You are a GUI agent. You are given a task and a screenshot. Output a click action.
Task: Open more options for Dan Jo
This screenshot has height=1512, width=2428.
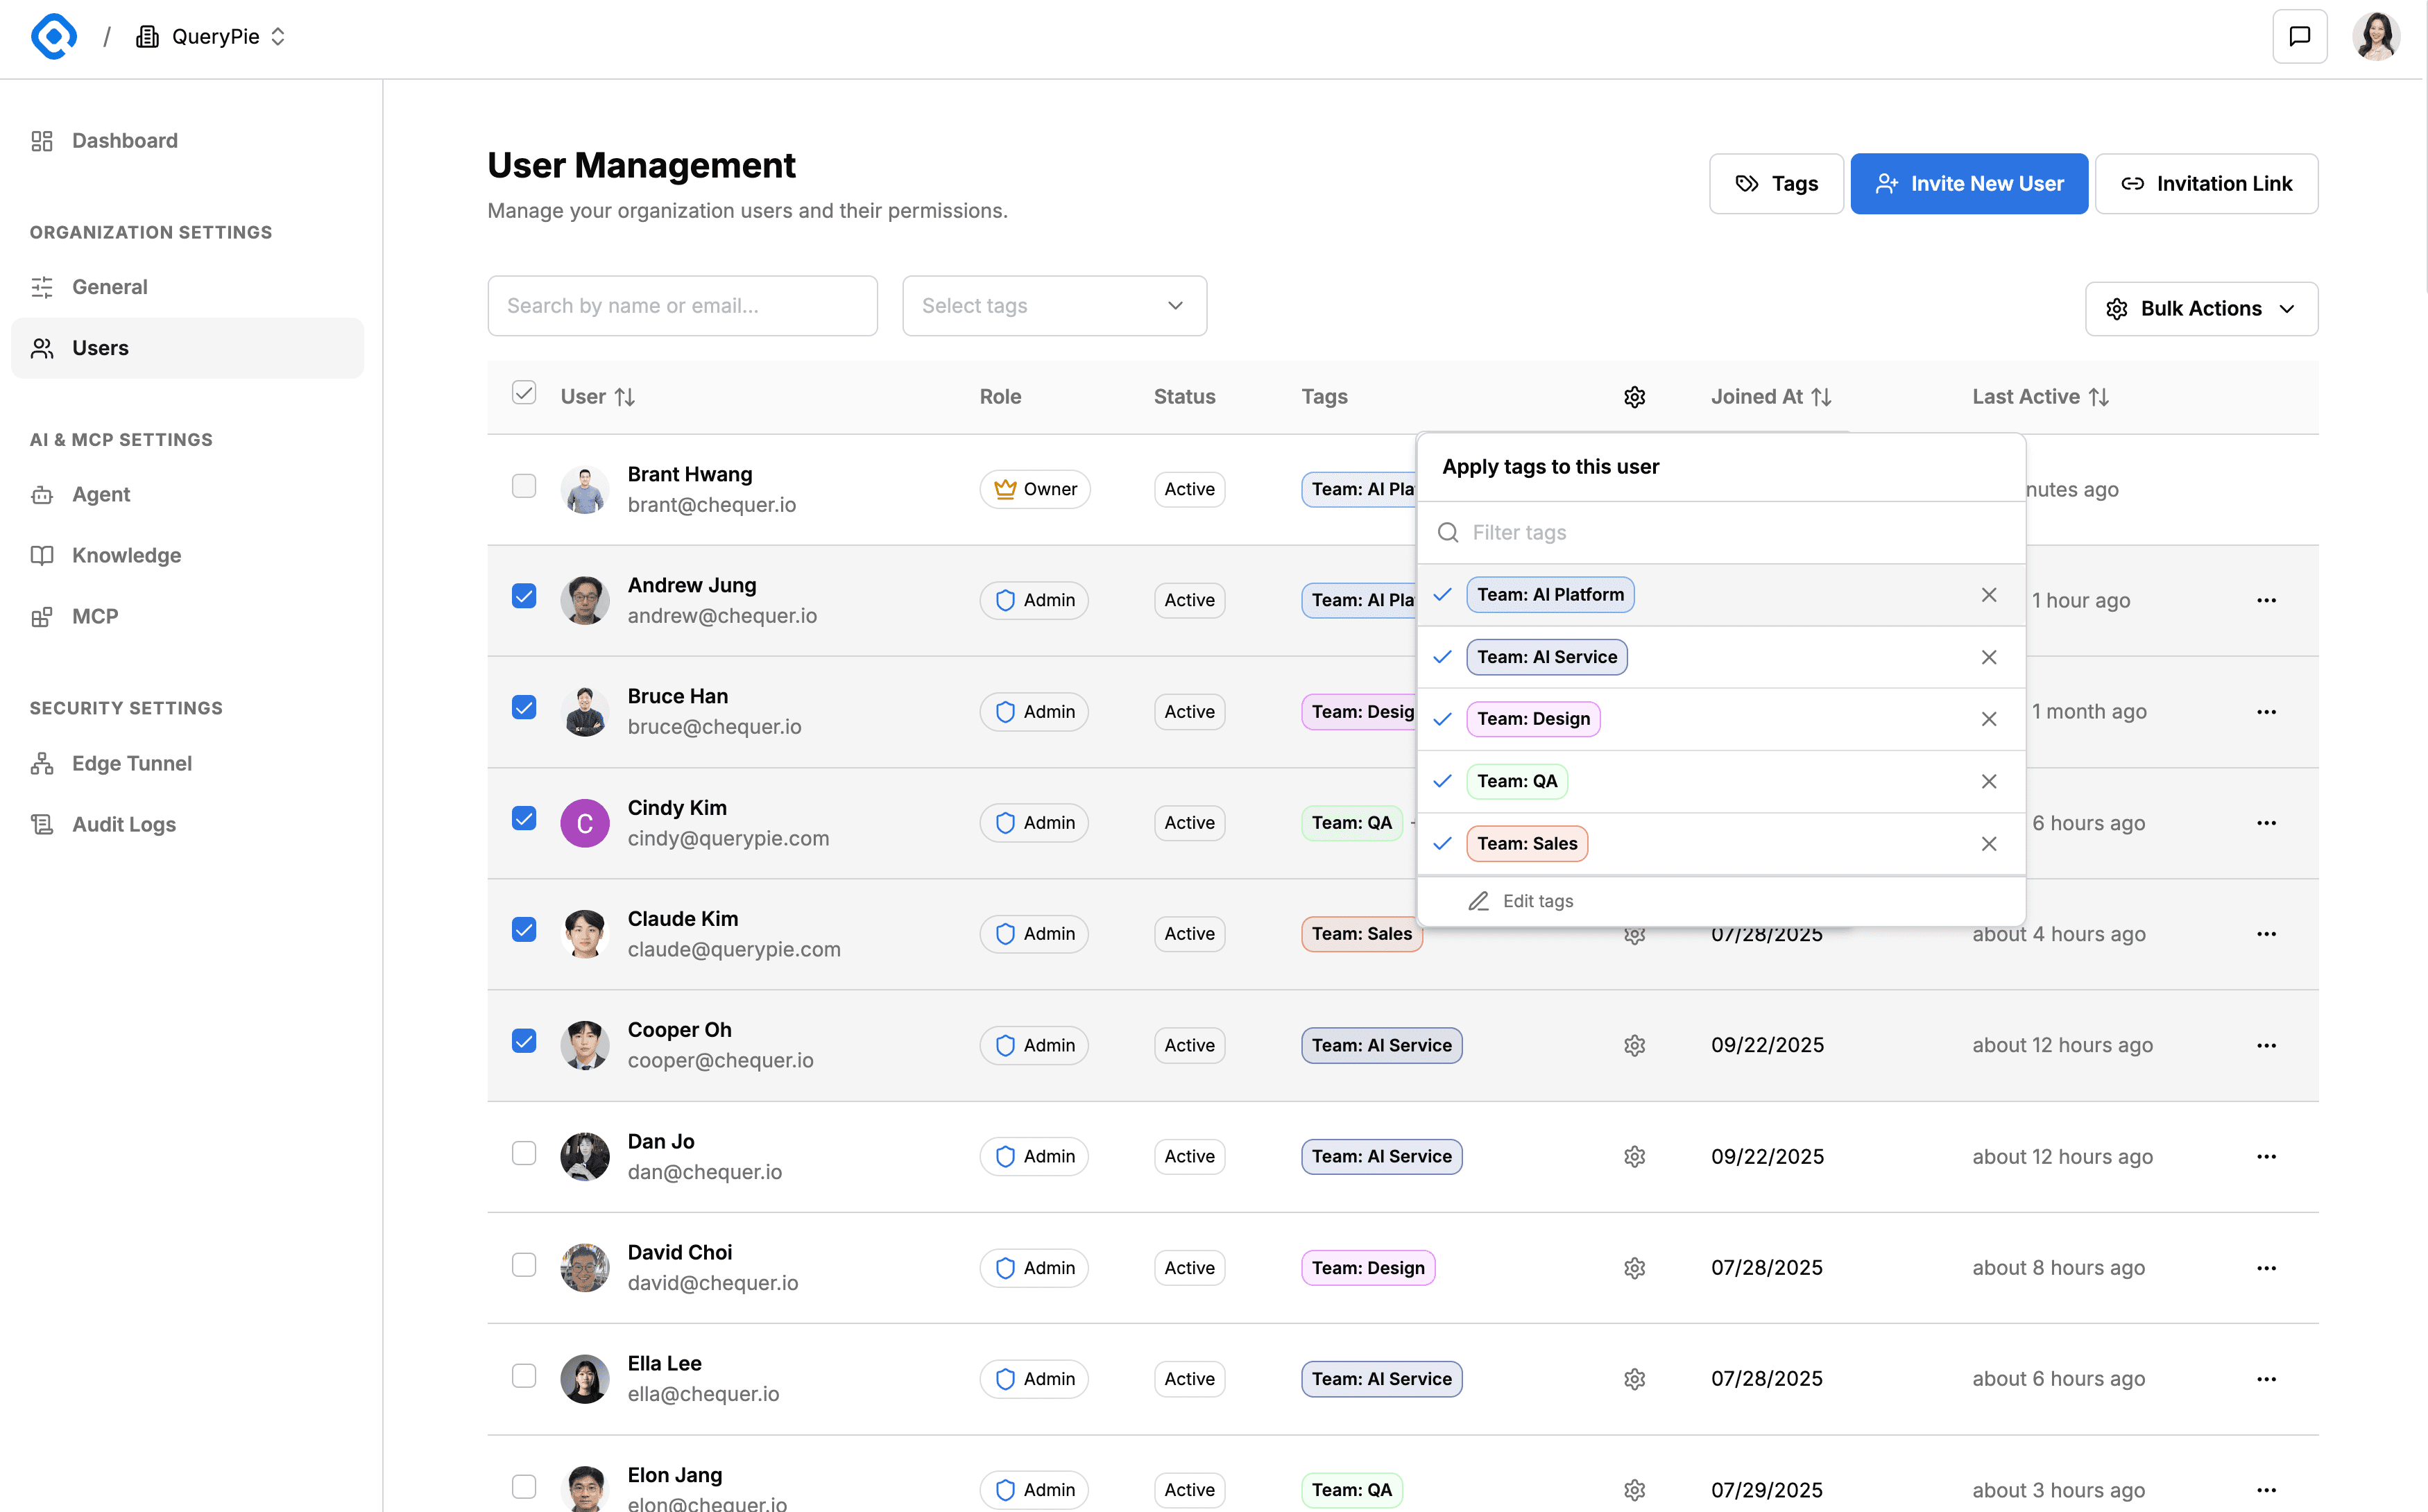pos(2265,1156)
